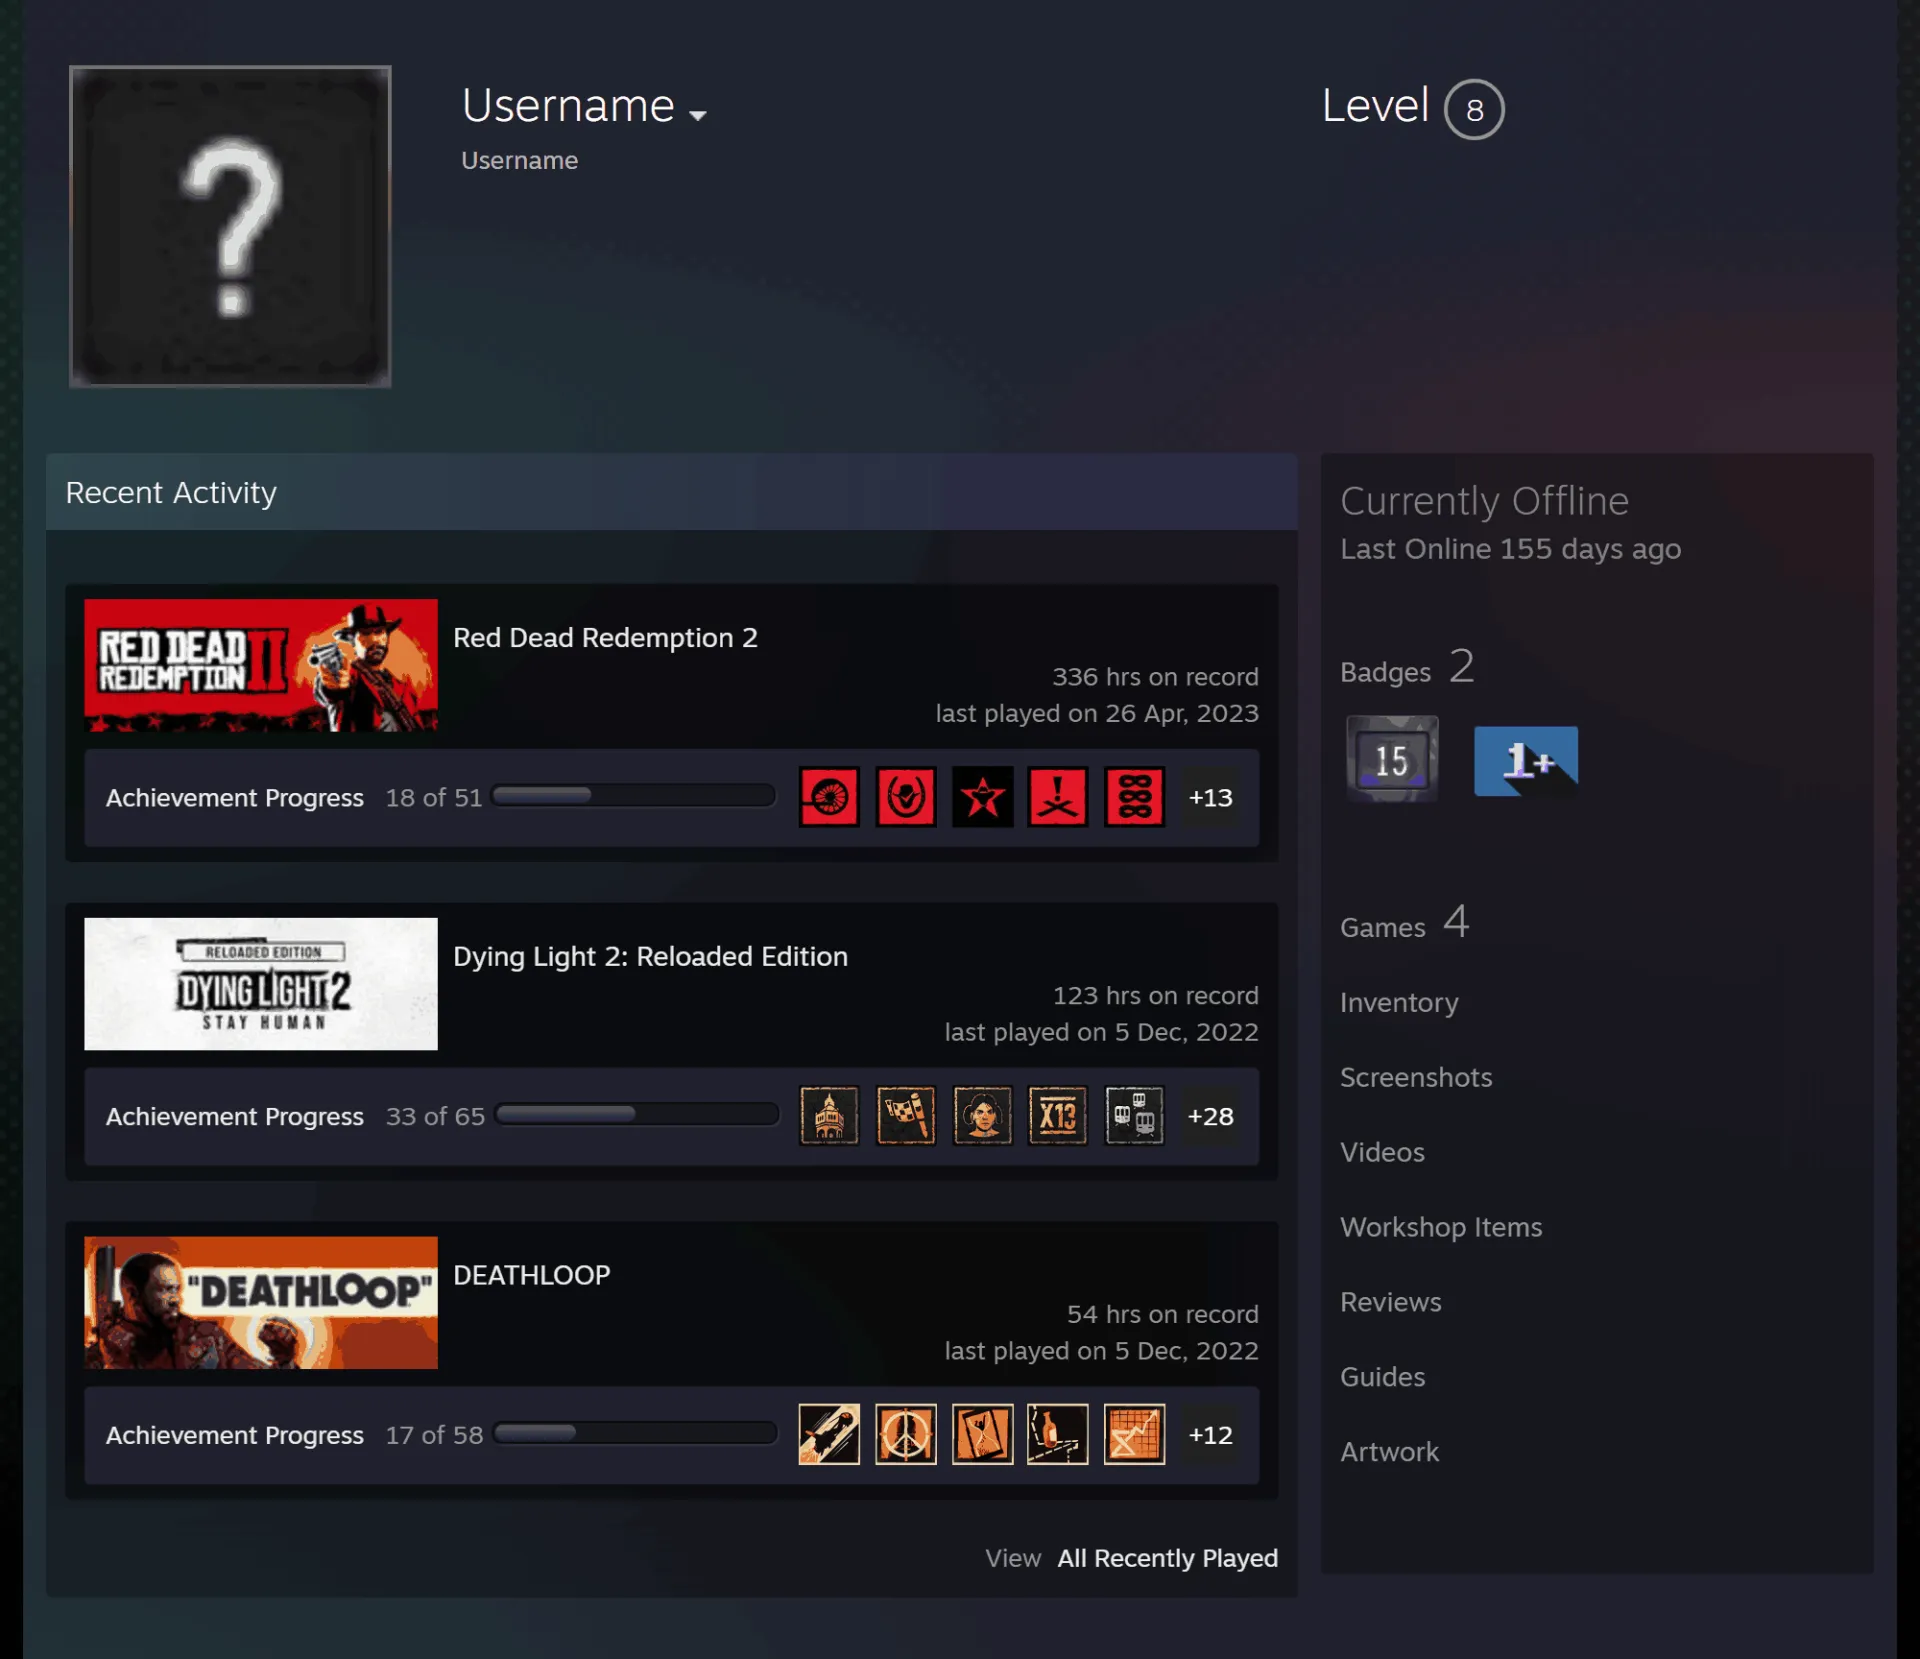
Task: Click Dying Light 2 checkered flag achievement
Action: [x=906, y=1115]
